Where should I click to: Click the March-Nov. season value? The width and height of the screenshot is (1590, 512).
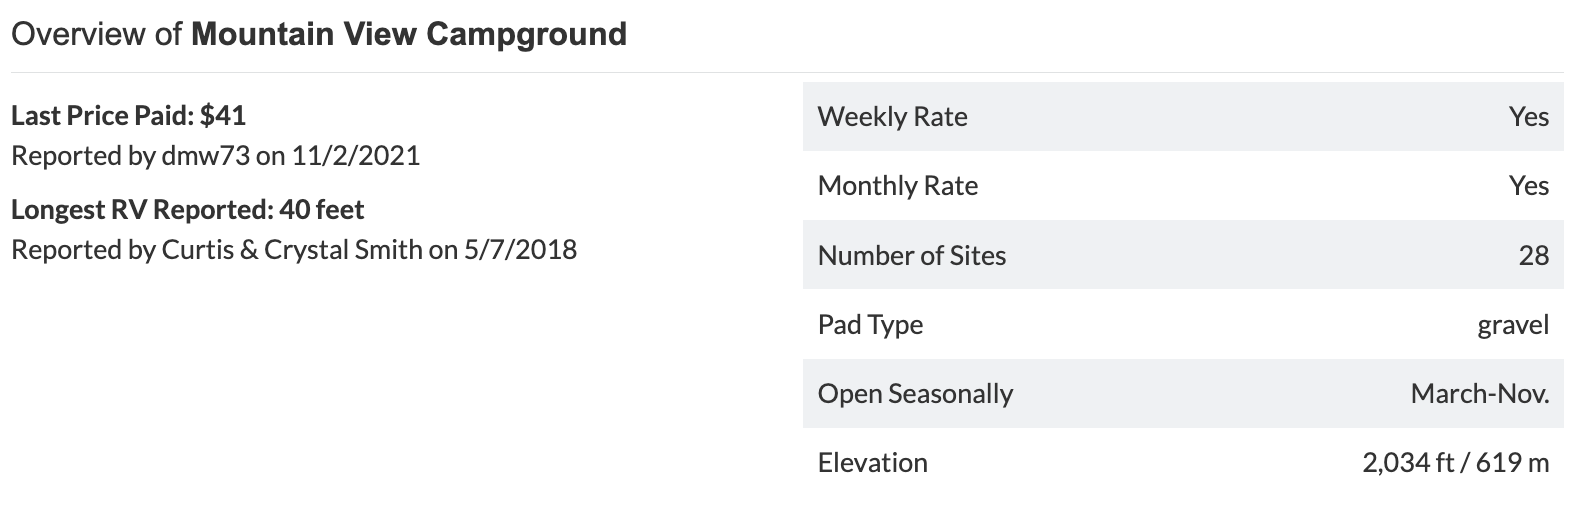pyautogui.click(x=1480, y=394)
